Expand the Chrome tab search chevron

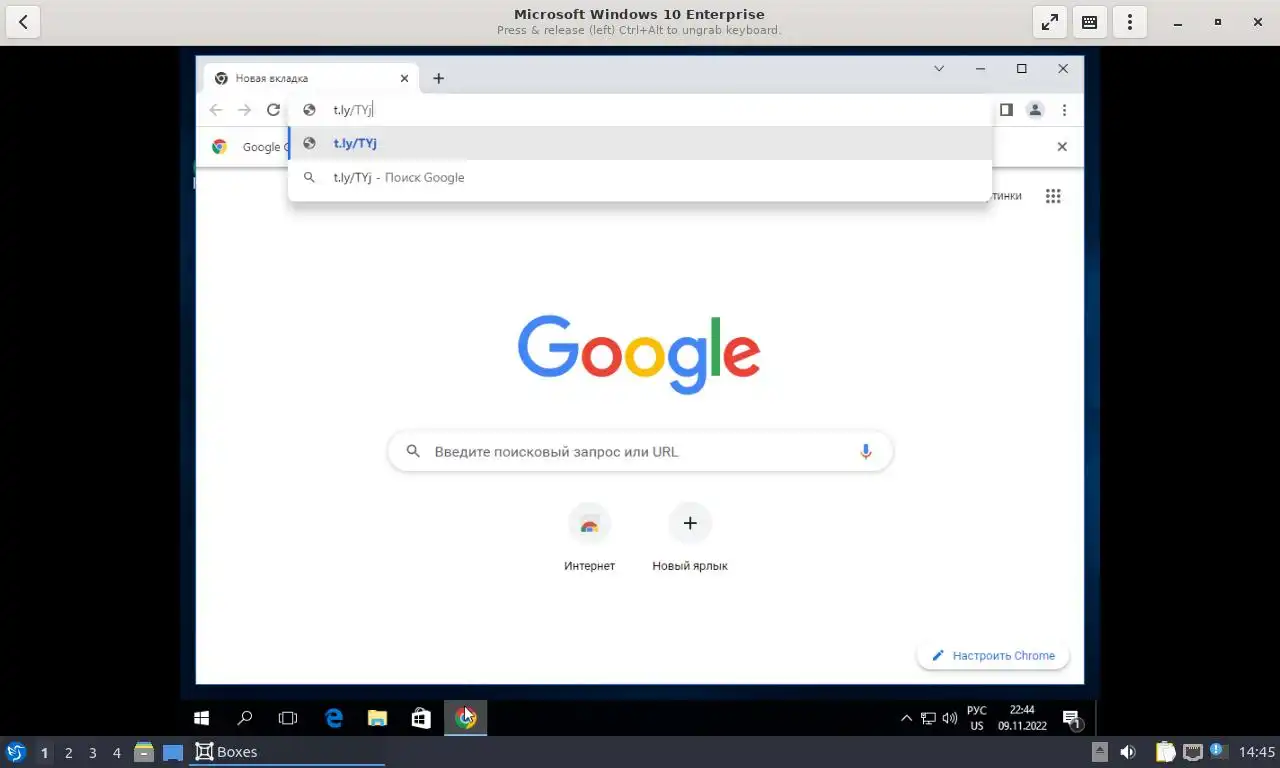pos(939,69)
